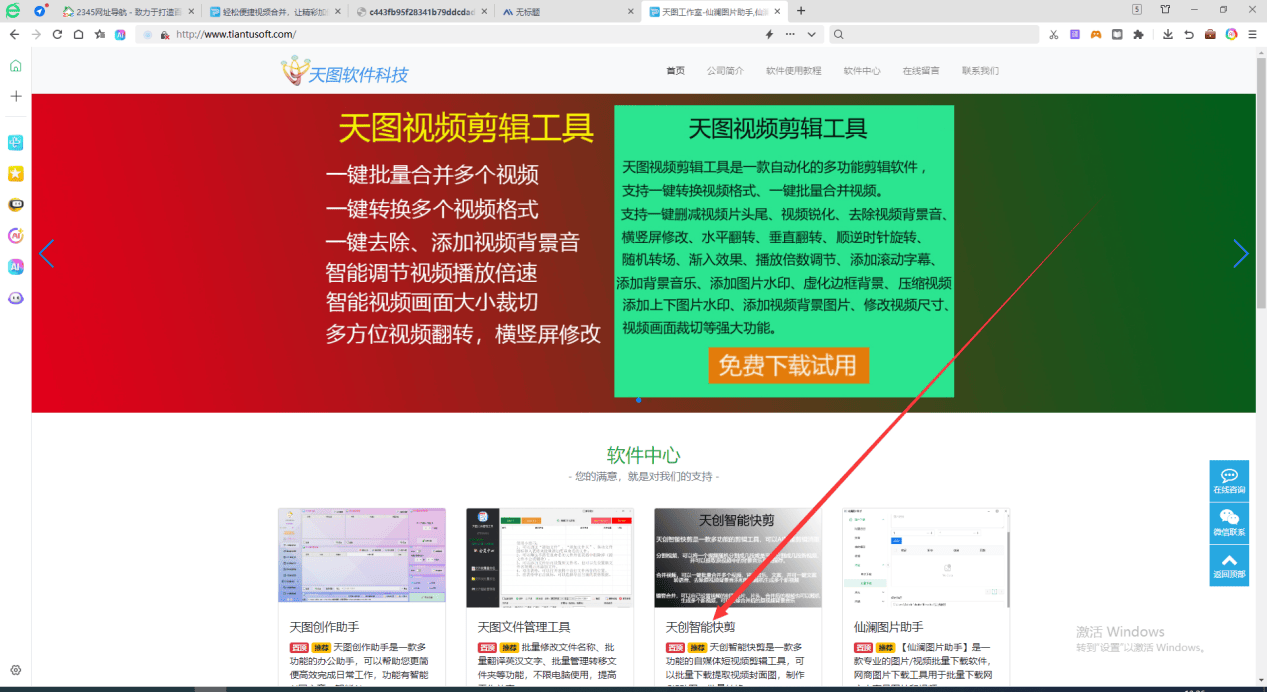Click the 返回顶部 floating button
Screen dimensions: 1267x692
coord(1229,565)
